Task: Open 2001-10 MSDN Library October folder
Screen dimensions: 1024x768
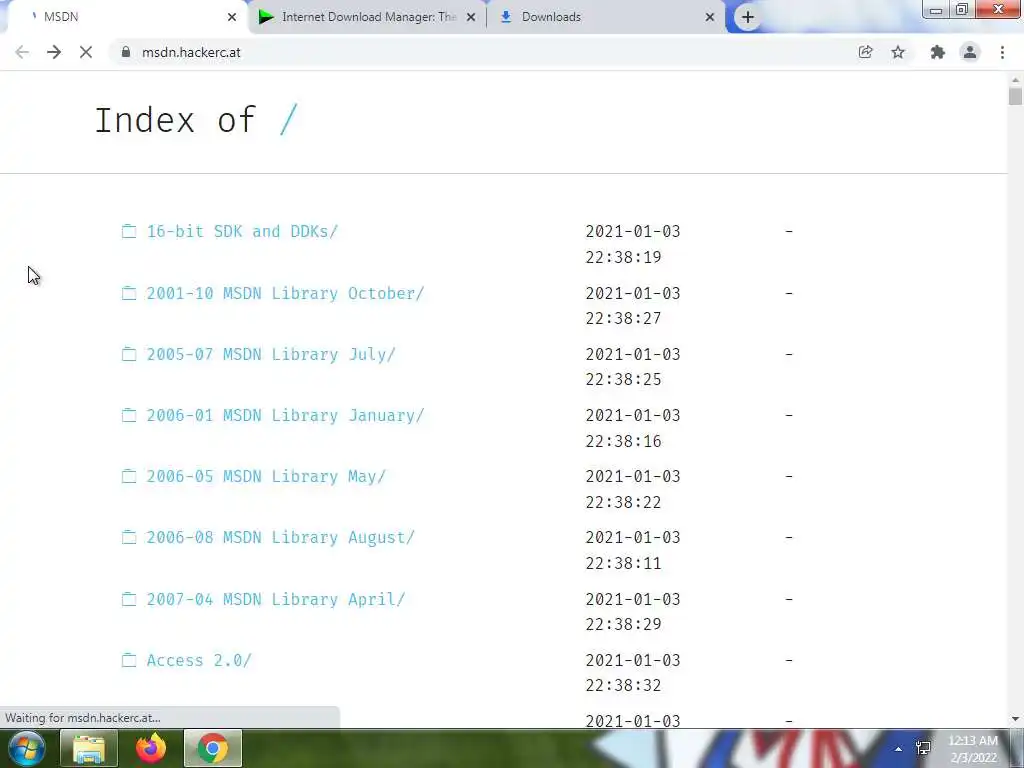Action: click(285, 293)
